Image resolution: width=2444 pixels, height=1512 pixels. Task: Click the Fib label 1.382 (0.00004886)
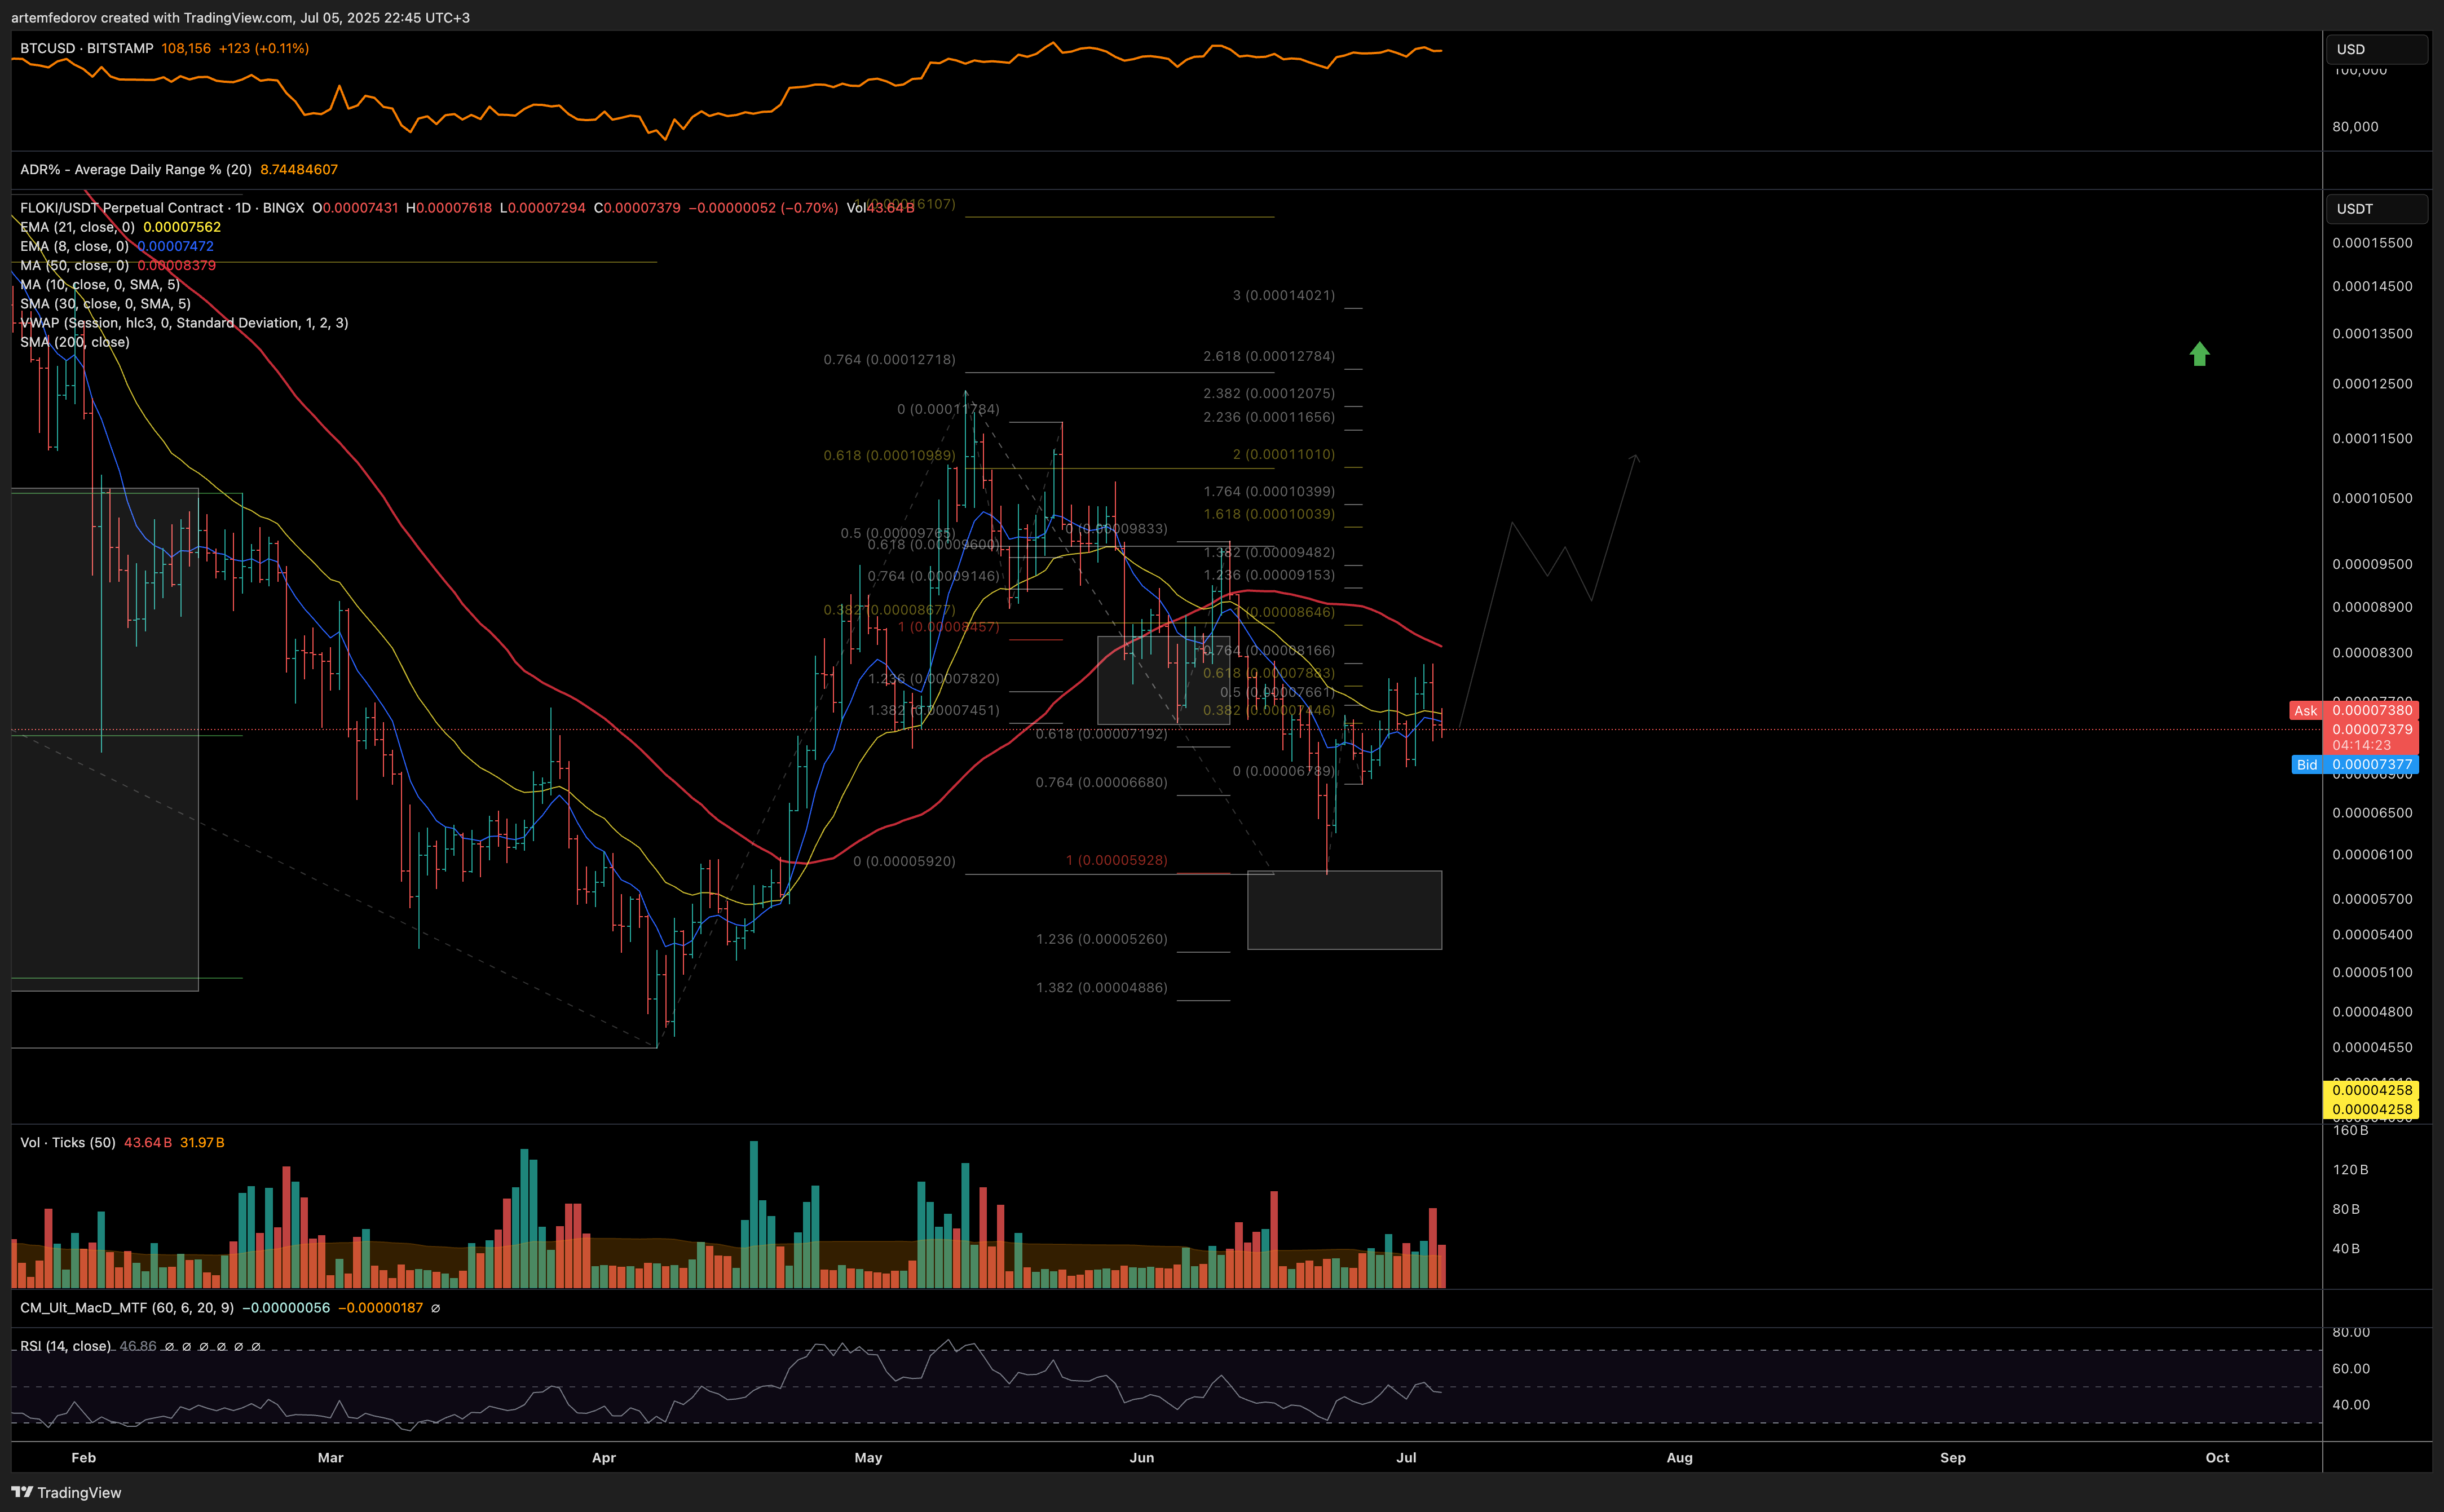1101,988
